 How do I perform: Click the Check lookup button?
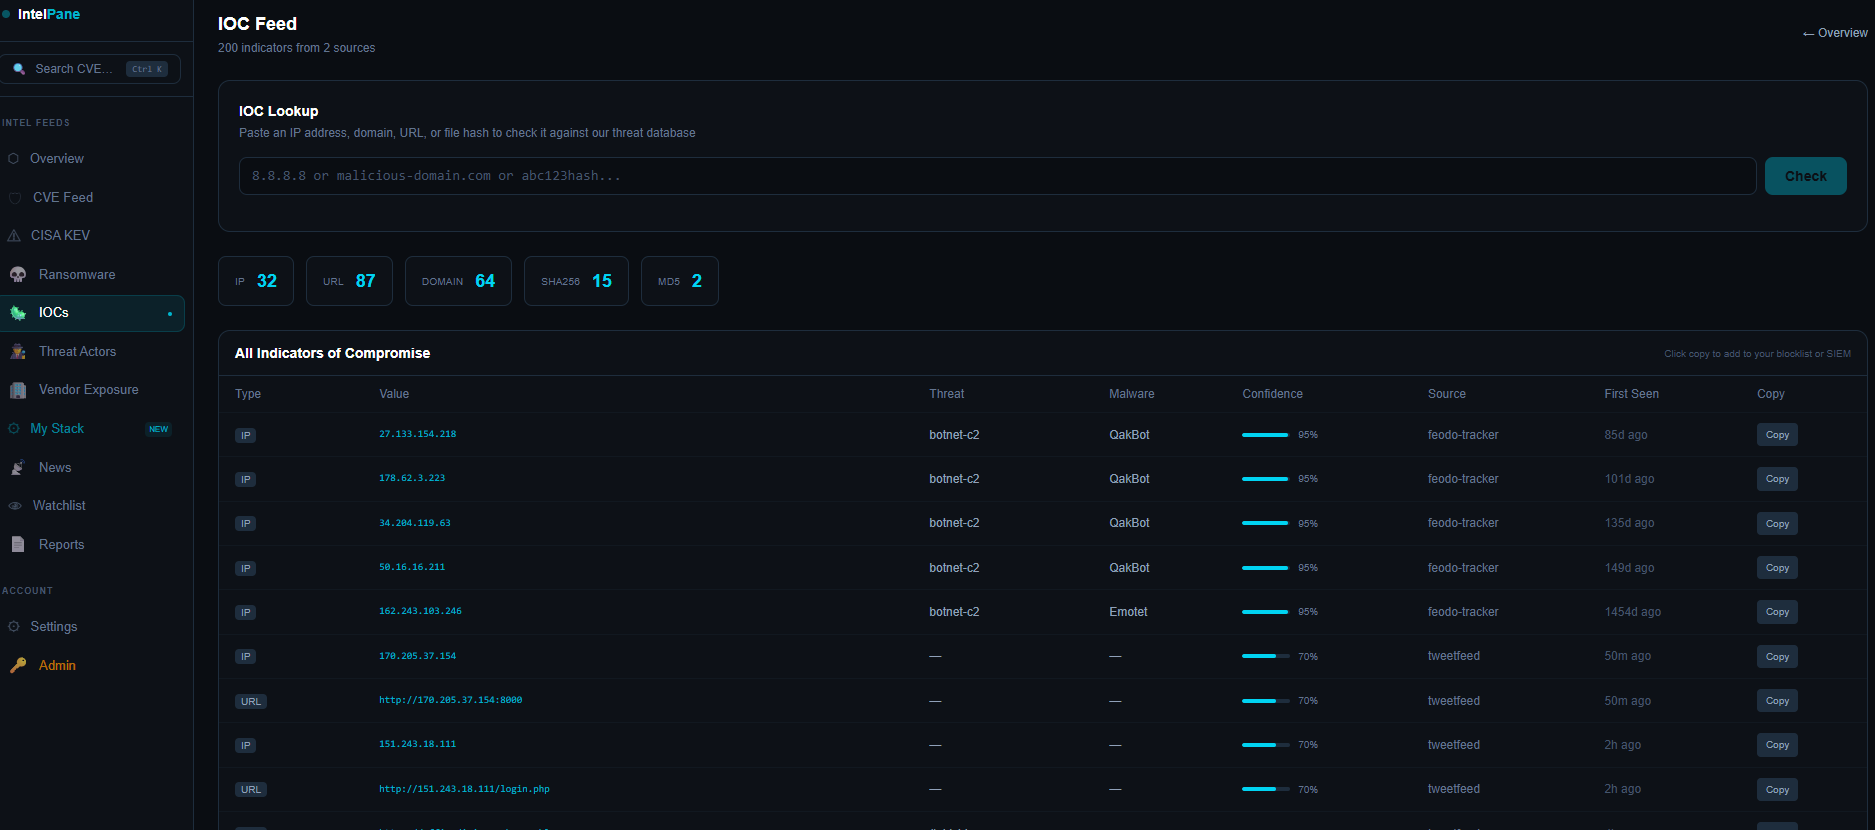(1805, 176)
